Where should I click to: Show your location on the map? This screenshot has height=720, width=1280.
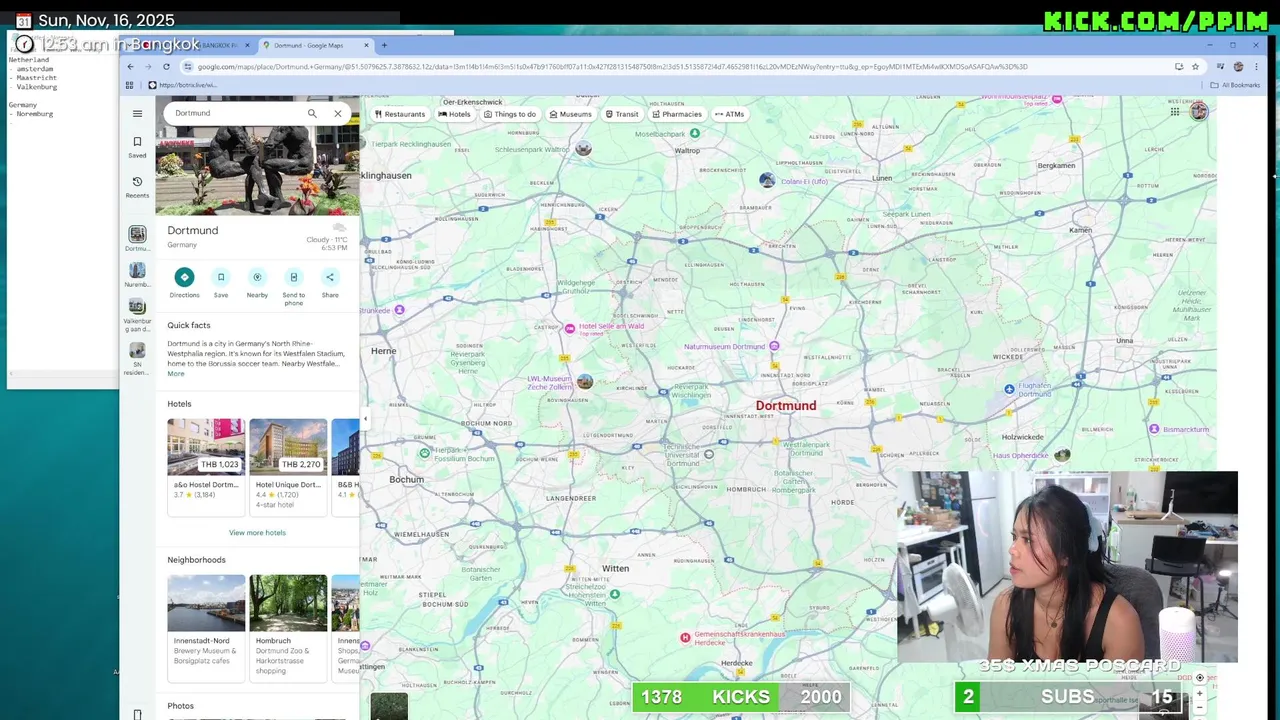[x=1200, y=678]
